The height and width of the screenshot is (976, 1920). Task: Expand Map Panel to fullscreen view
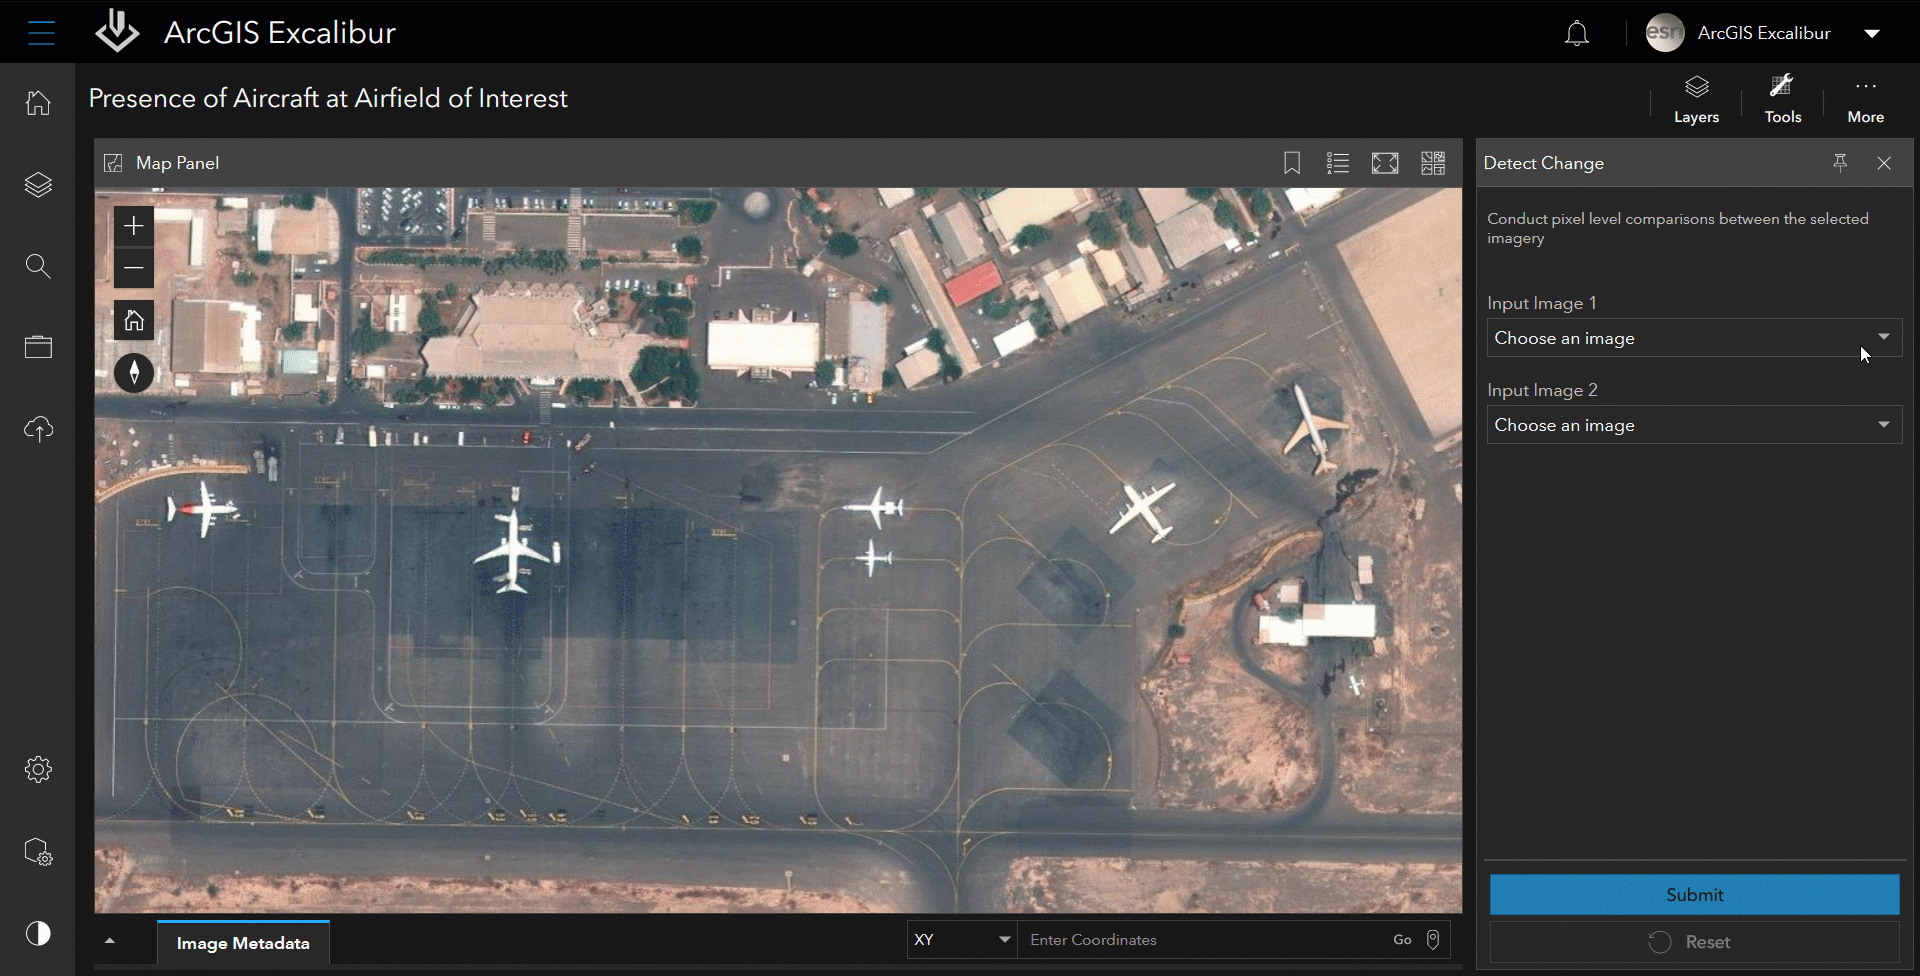coord(1385,162)
